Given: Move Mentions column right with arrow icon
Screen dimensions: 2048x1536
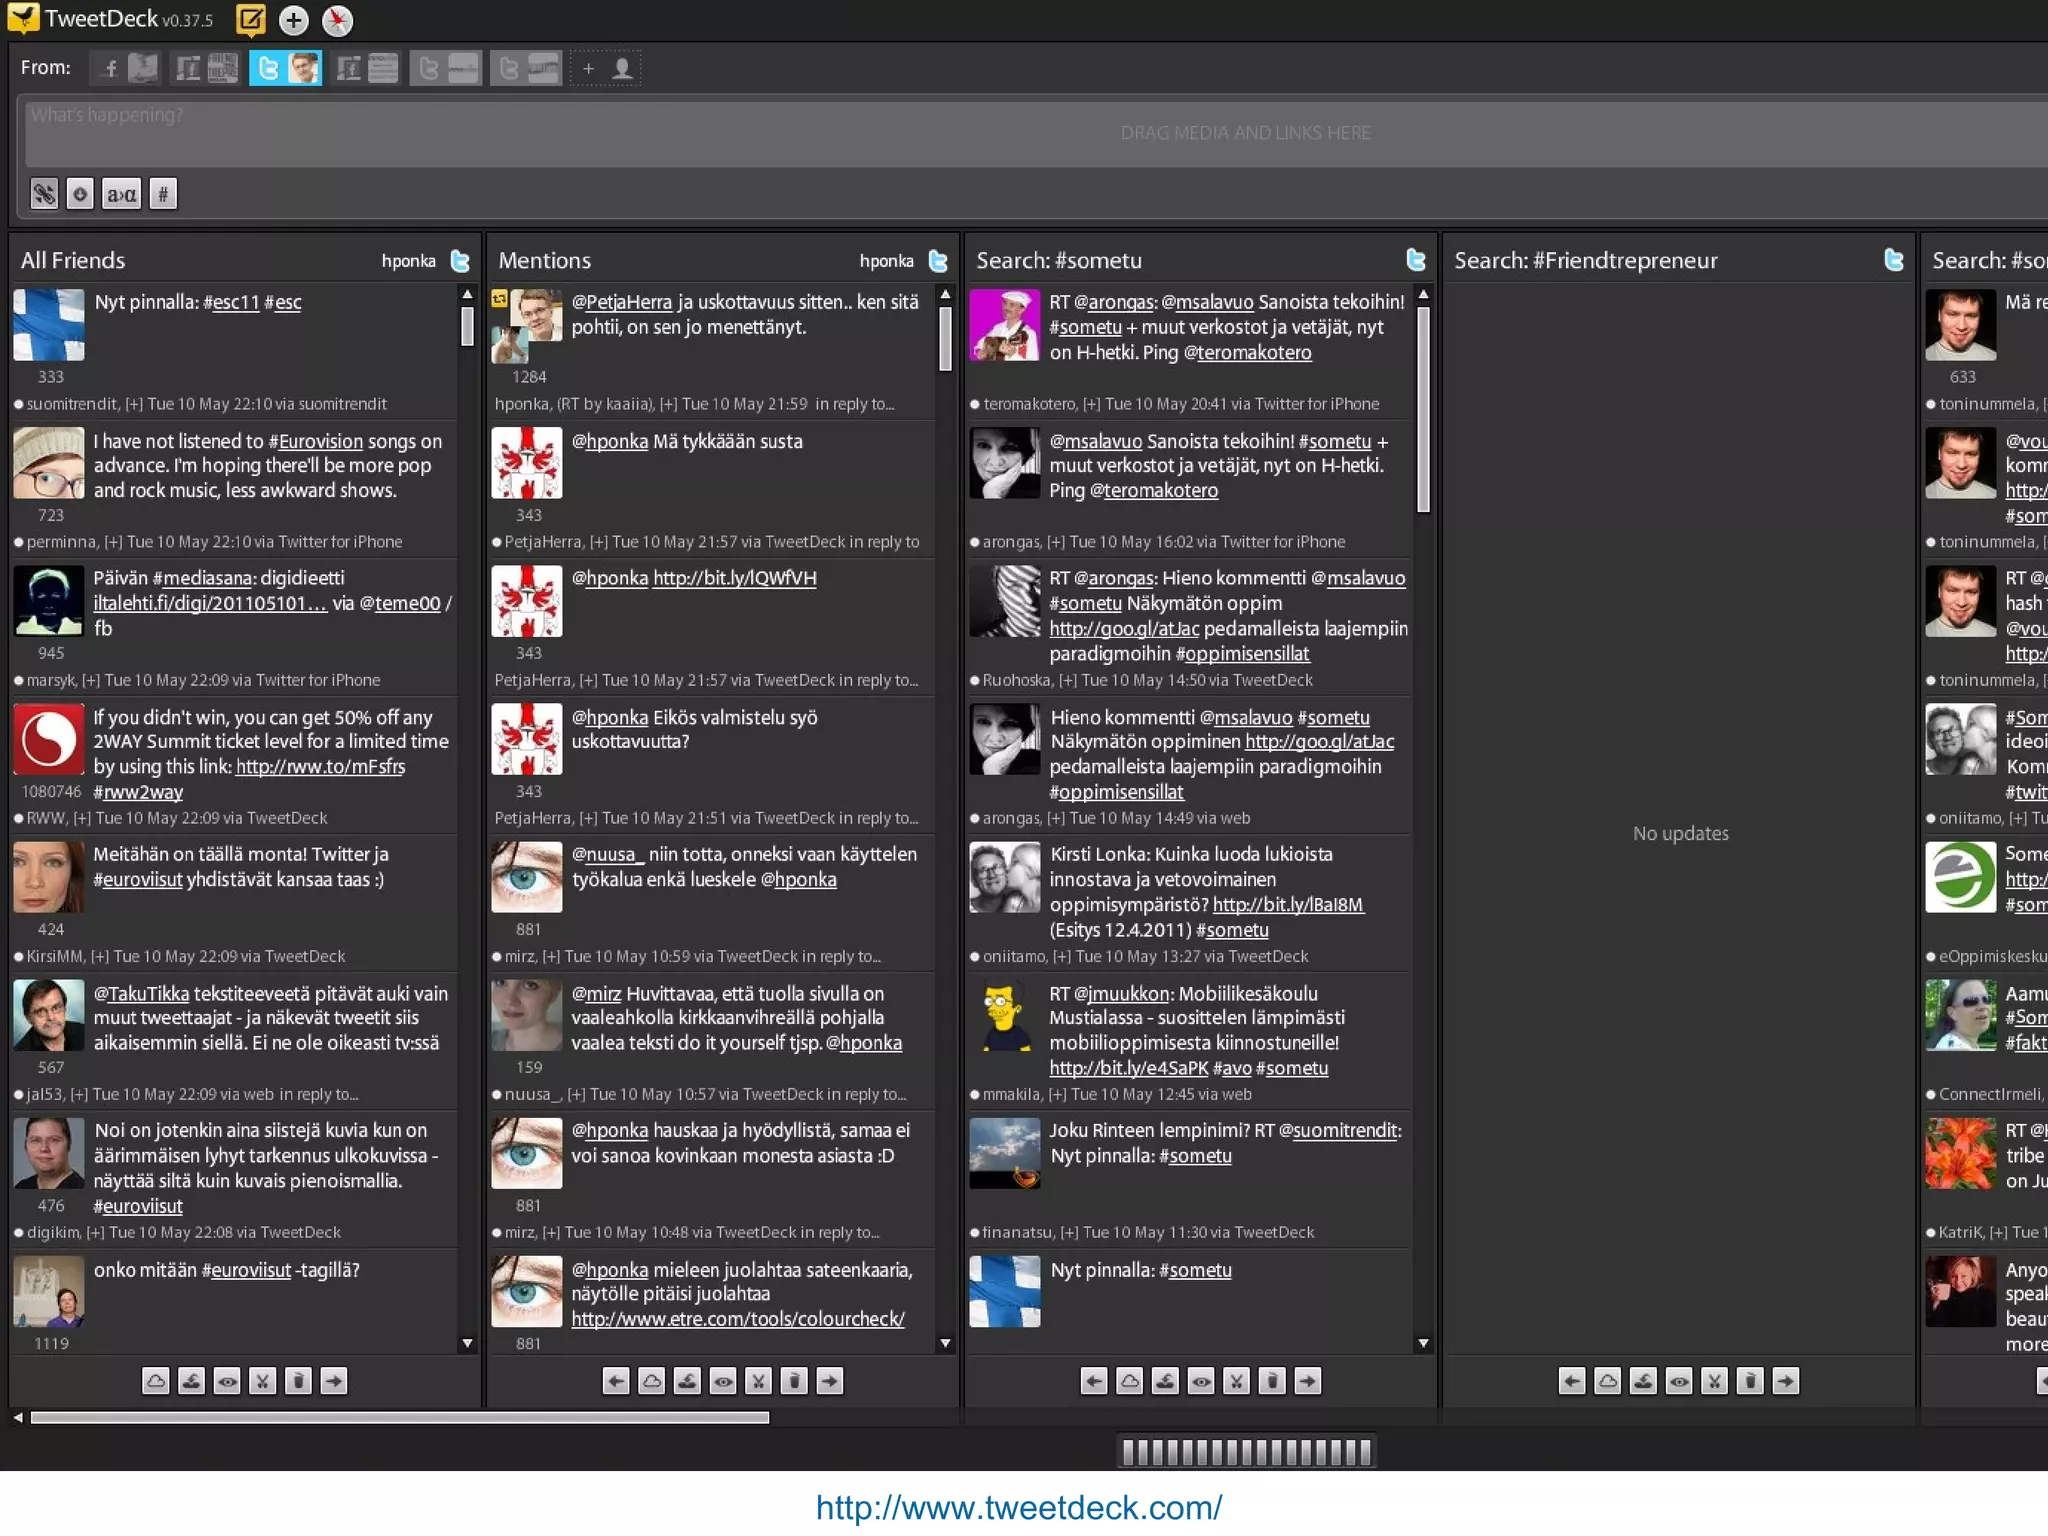Looking at the screenshot, I should pos(829,1381).
